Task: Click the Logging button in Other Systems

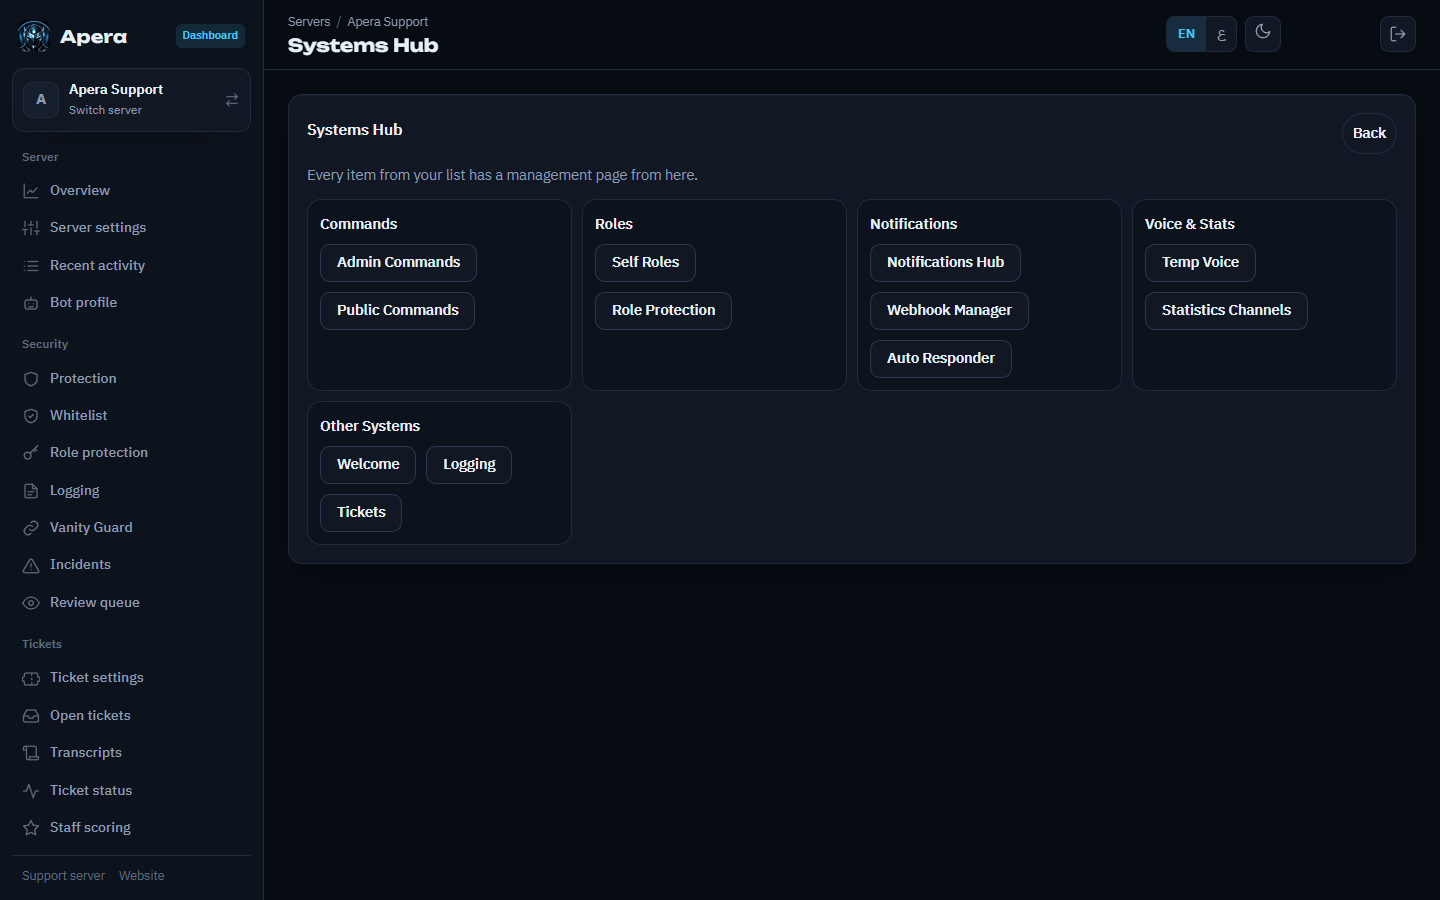Action: click(469, 465)
